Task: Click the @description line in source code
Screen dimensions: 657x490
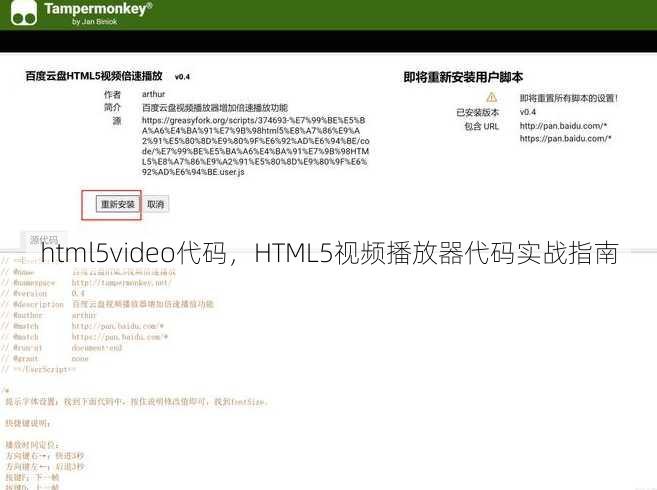Action: tap(107, 304)
